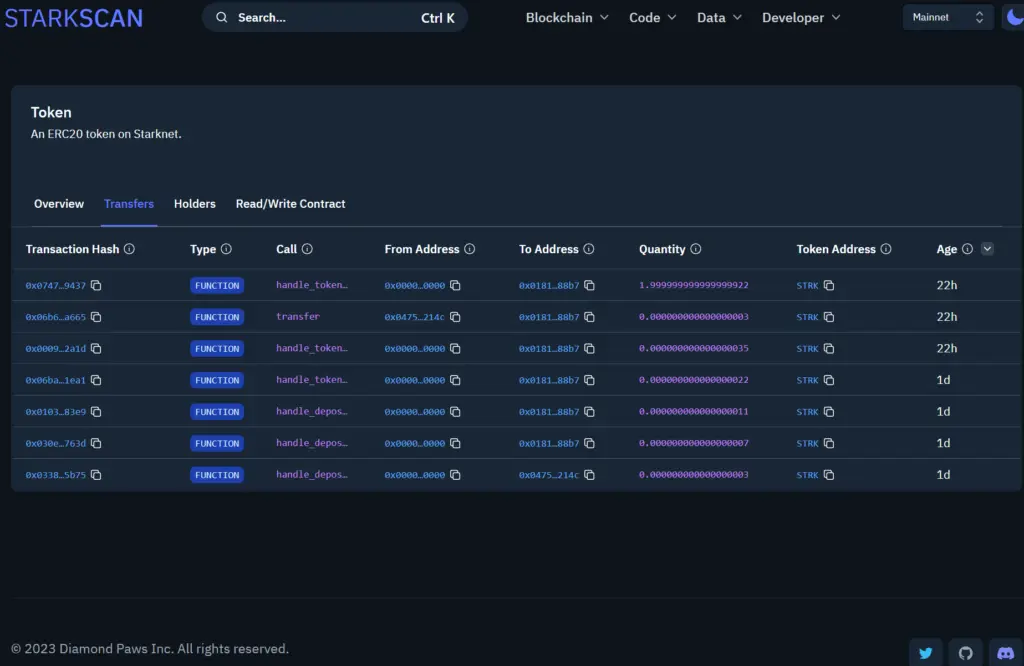Viewport: 1024px width, 666px height.
Task: Focus the Search input field
Action: pos(320,18)
